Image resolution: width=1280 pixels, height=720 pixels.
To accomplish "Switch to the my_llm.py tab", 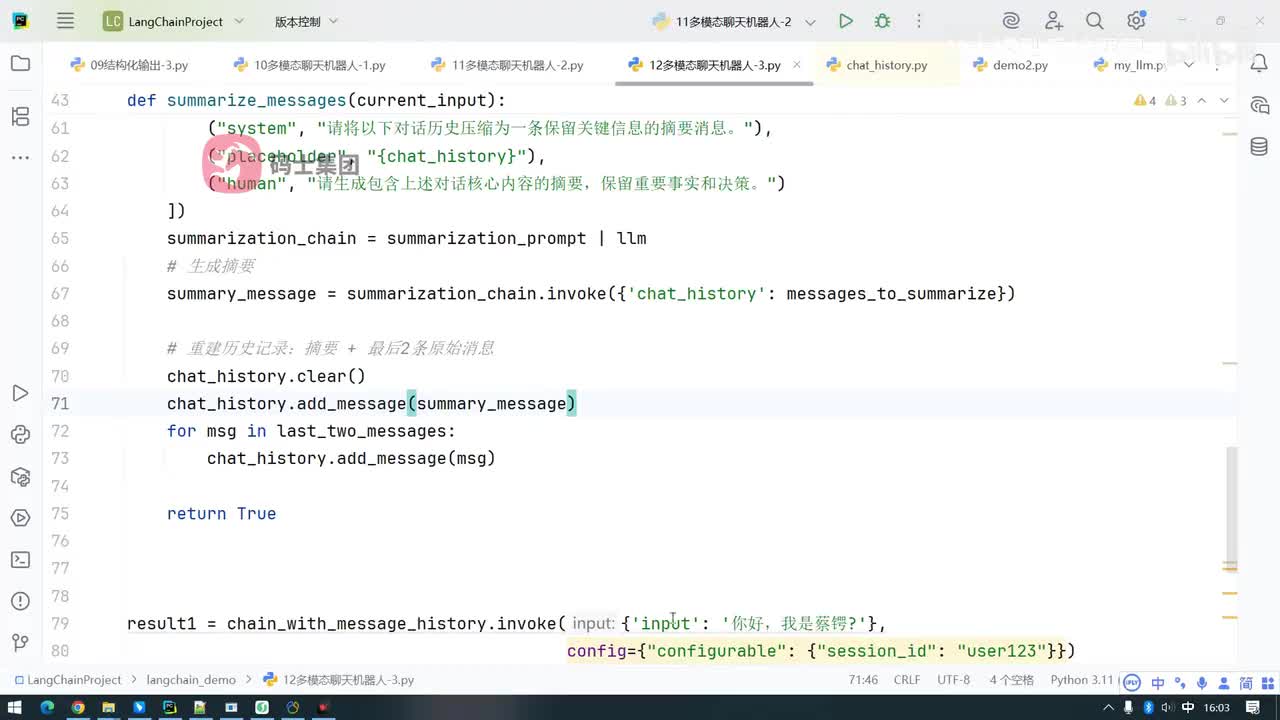I will pyautogui.click(x=1130, y=65).
